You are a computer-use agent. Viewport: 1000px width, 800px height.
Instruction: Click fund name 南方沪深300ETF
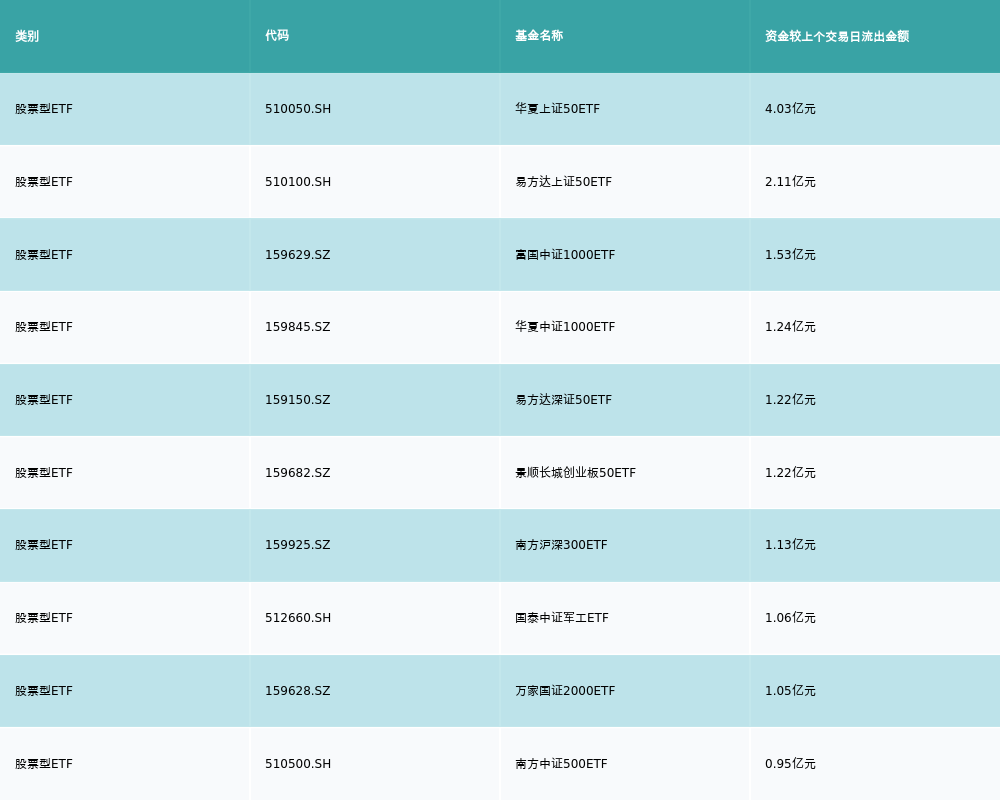pos(561,545)
